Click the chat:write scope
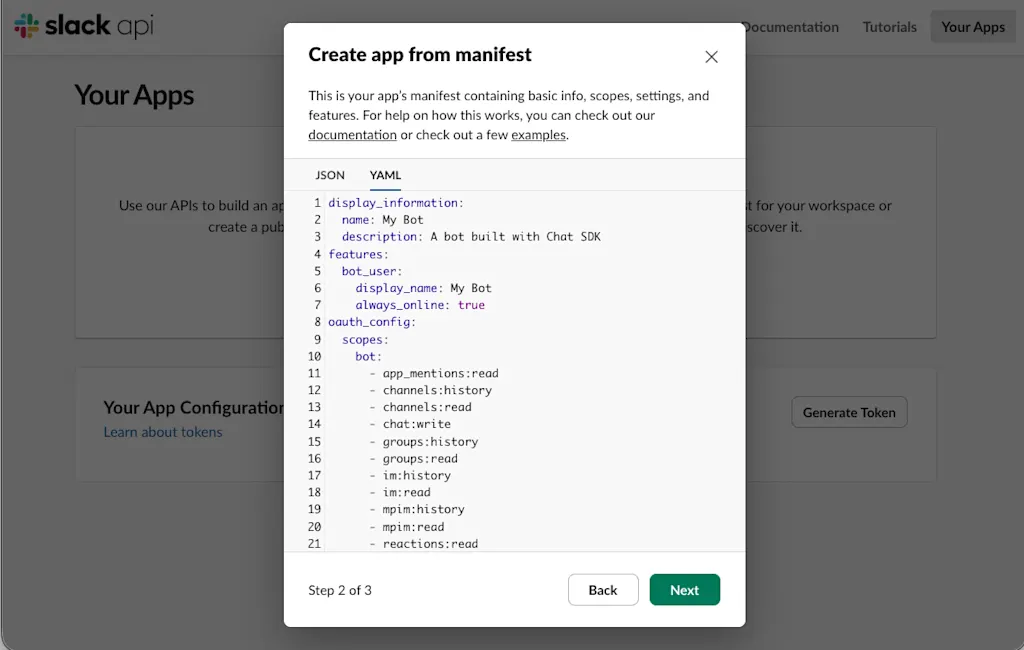The width and height of the screenshot is (1024, 650). tap(417, 424)
